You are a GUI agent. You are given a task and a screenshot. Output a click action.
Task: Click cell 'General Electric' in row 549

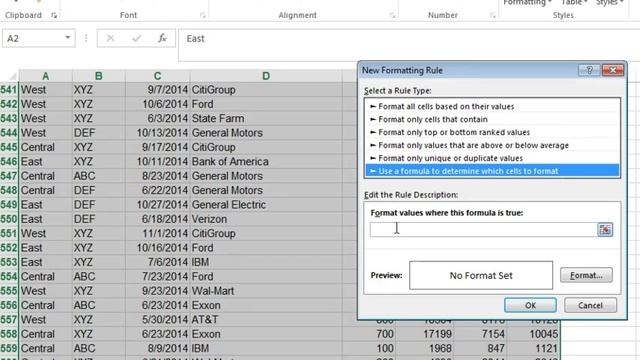tap(266, 205)
